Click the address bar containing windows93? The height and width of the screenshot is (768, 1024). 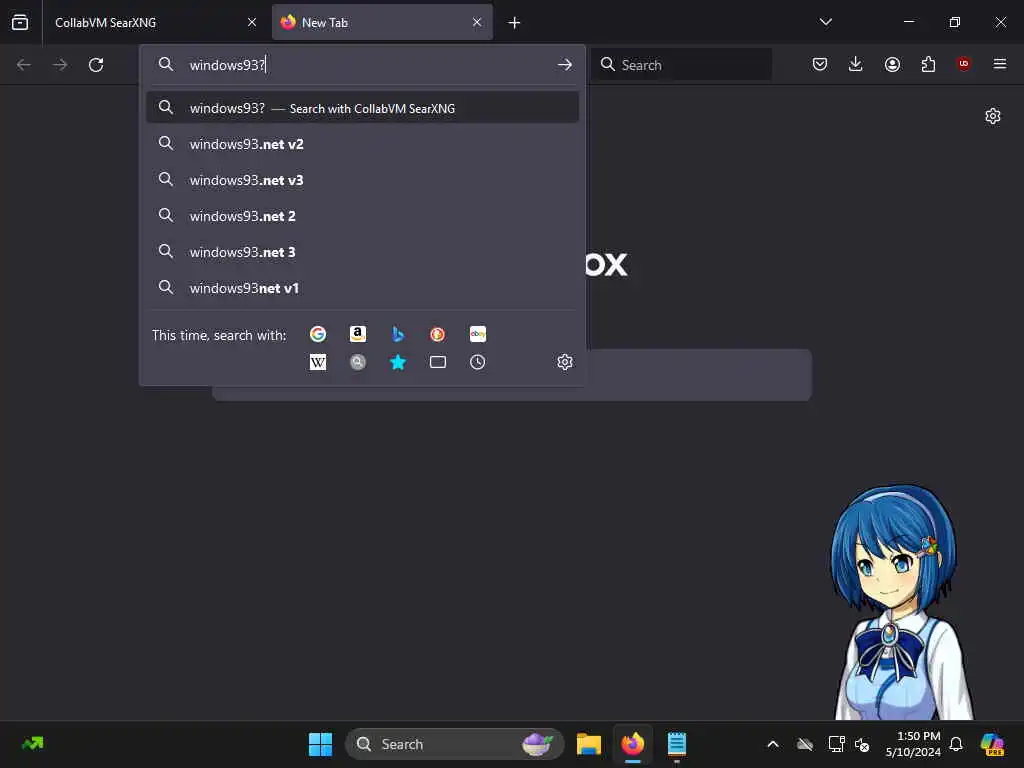tap(362, 65)
